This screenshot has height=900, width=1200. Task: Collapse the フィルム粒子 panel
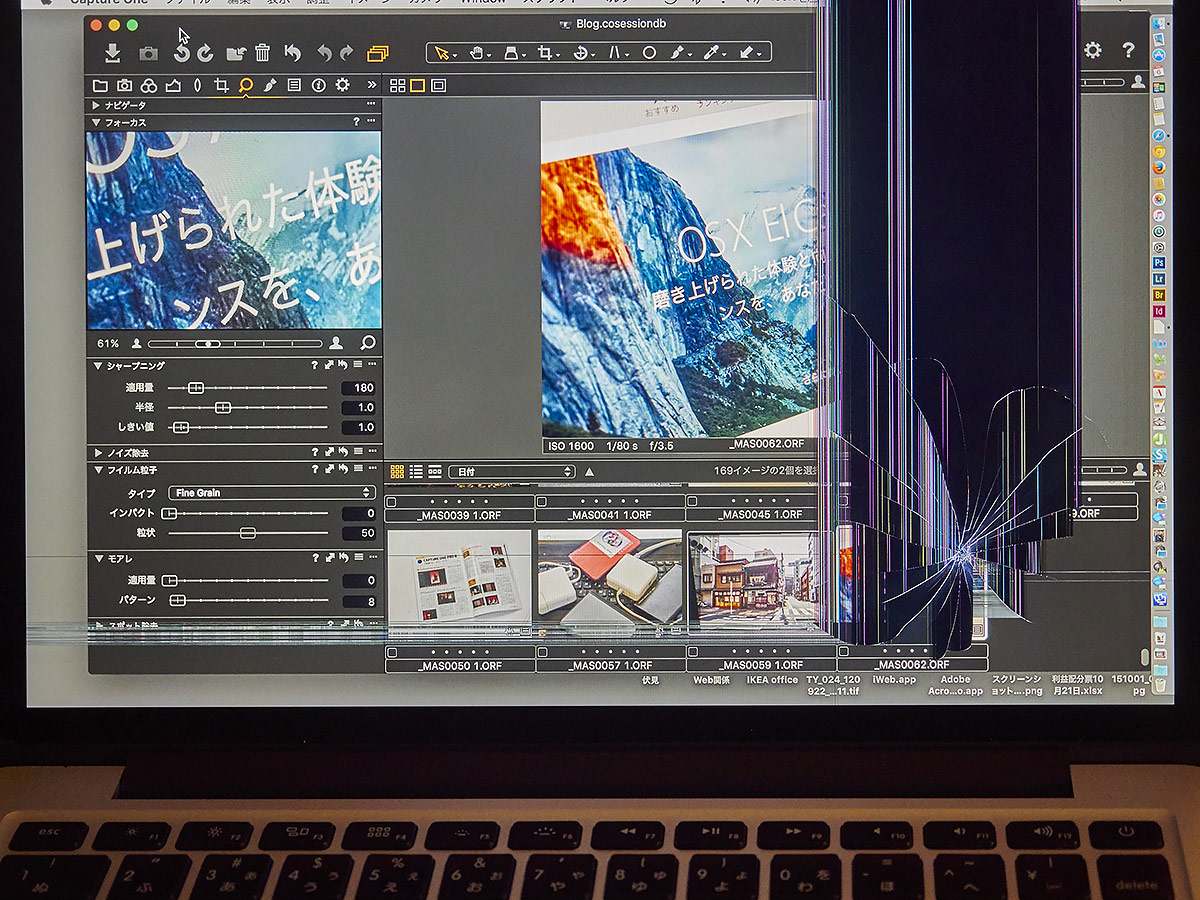(97, 470)
